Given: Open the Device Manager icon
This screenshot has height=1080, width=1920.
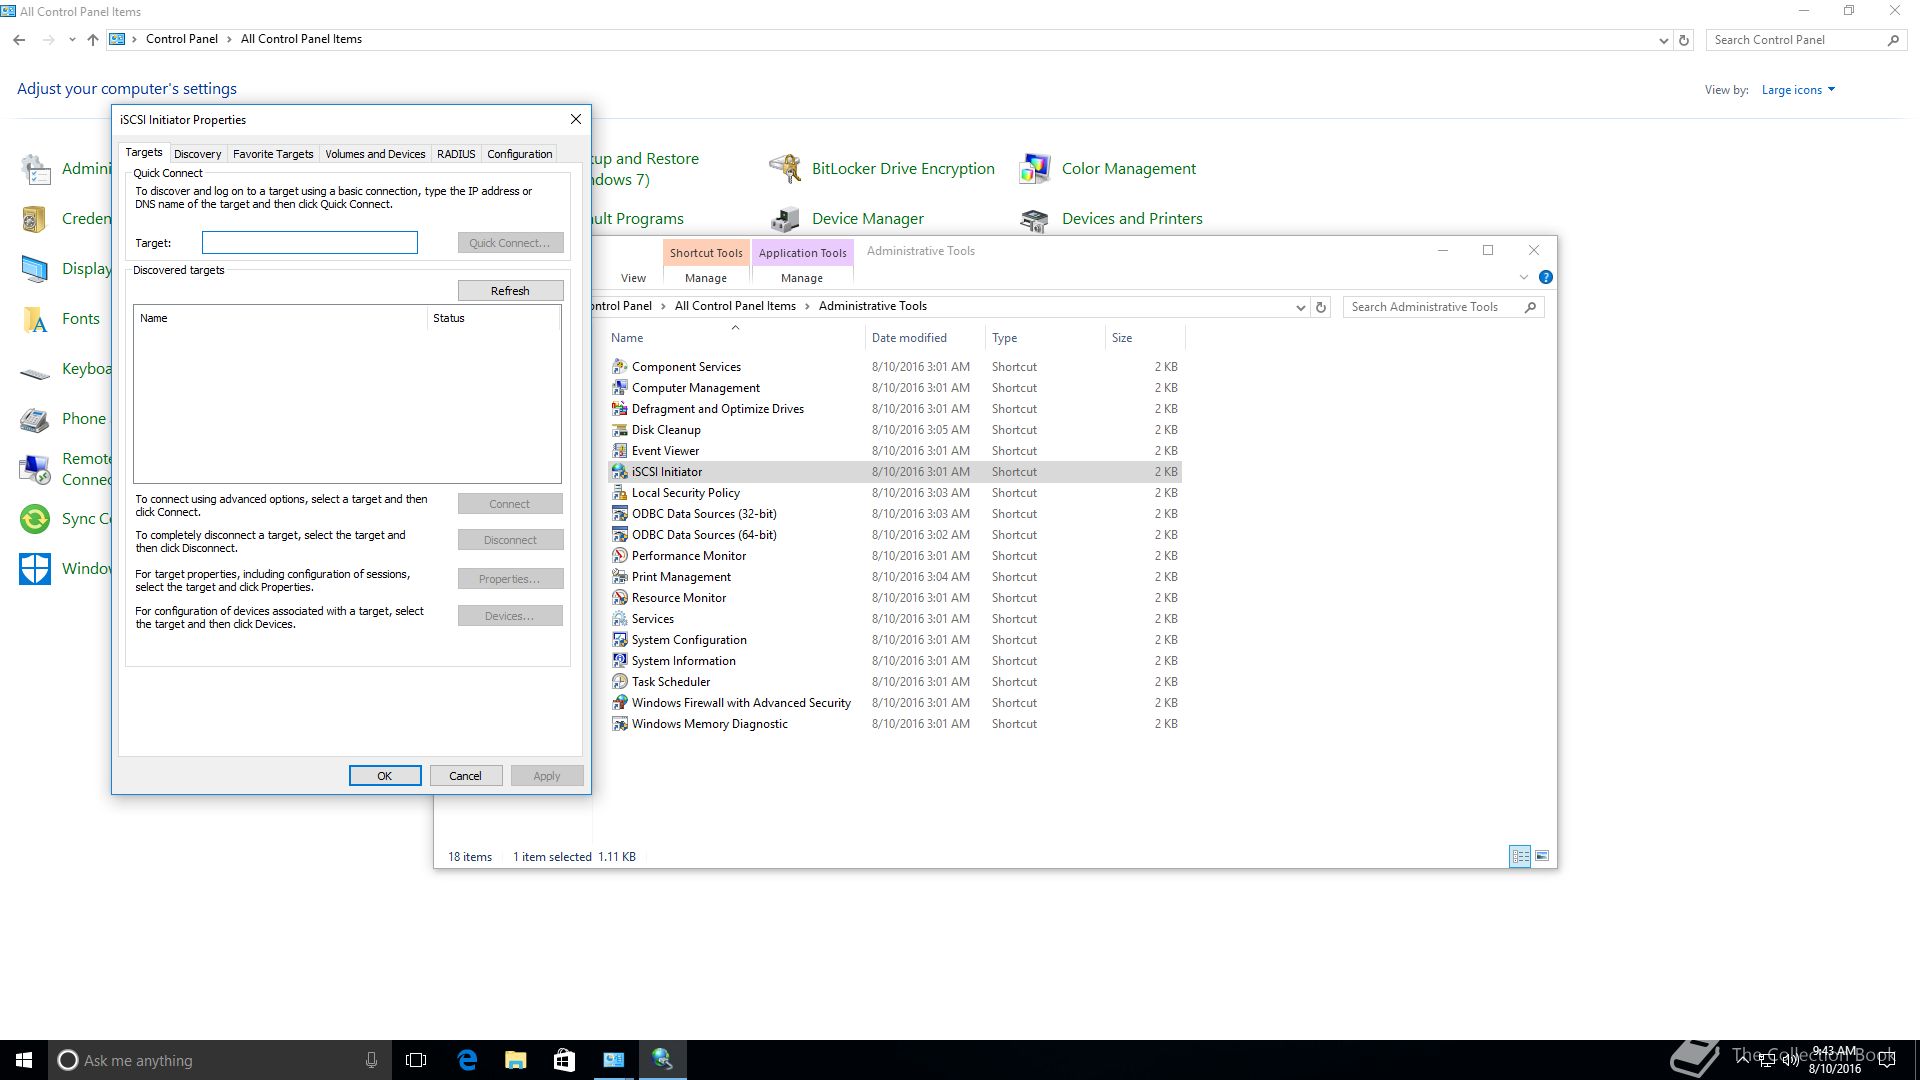Looking at the screenshot, I should pyautogui.click(x=785, y=219).
